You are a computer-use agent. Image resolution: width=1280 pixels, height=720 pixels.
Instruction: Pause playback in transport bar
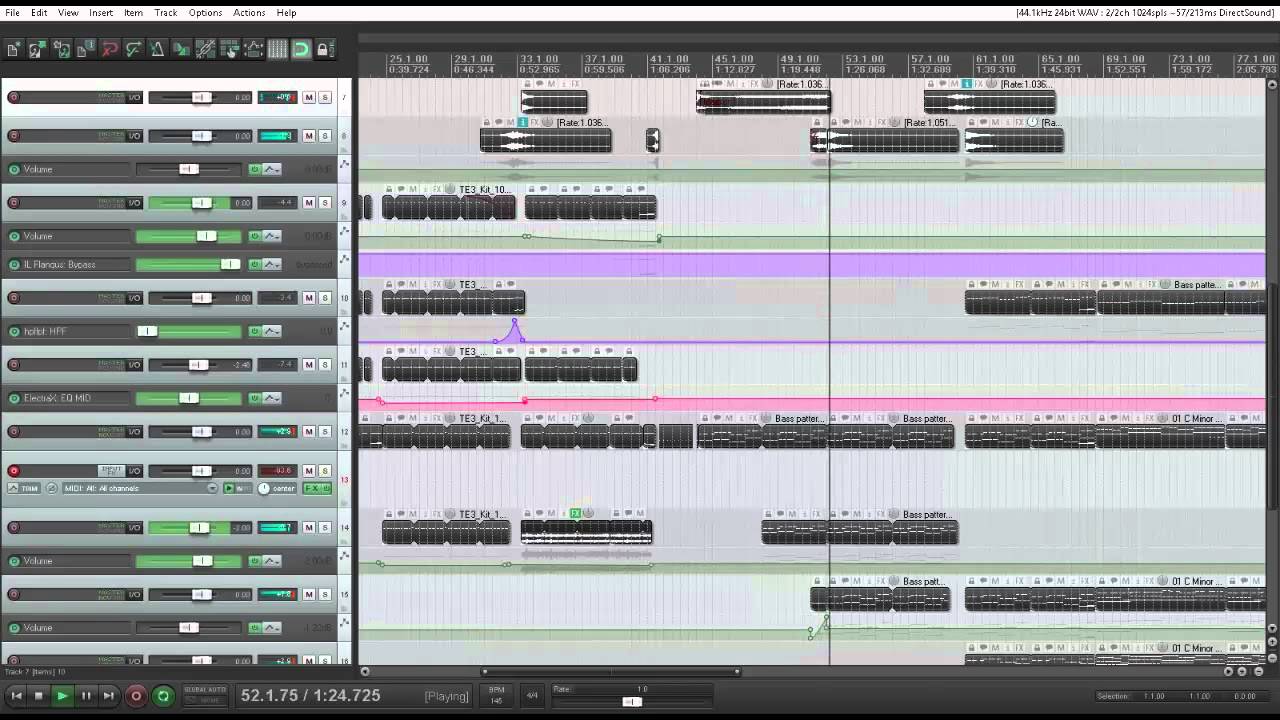point(85,696)
